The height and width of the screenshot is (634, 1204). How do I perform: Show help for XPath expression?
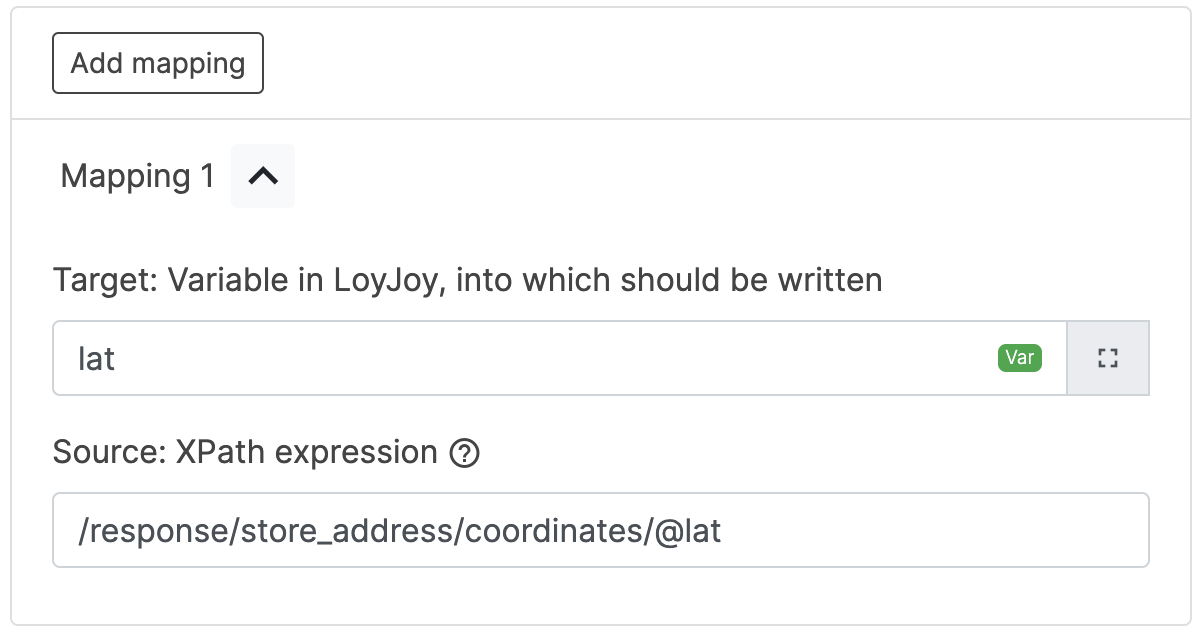(x=465, y=454)
